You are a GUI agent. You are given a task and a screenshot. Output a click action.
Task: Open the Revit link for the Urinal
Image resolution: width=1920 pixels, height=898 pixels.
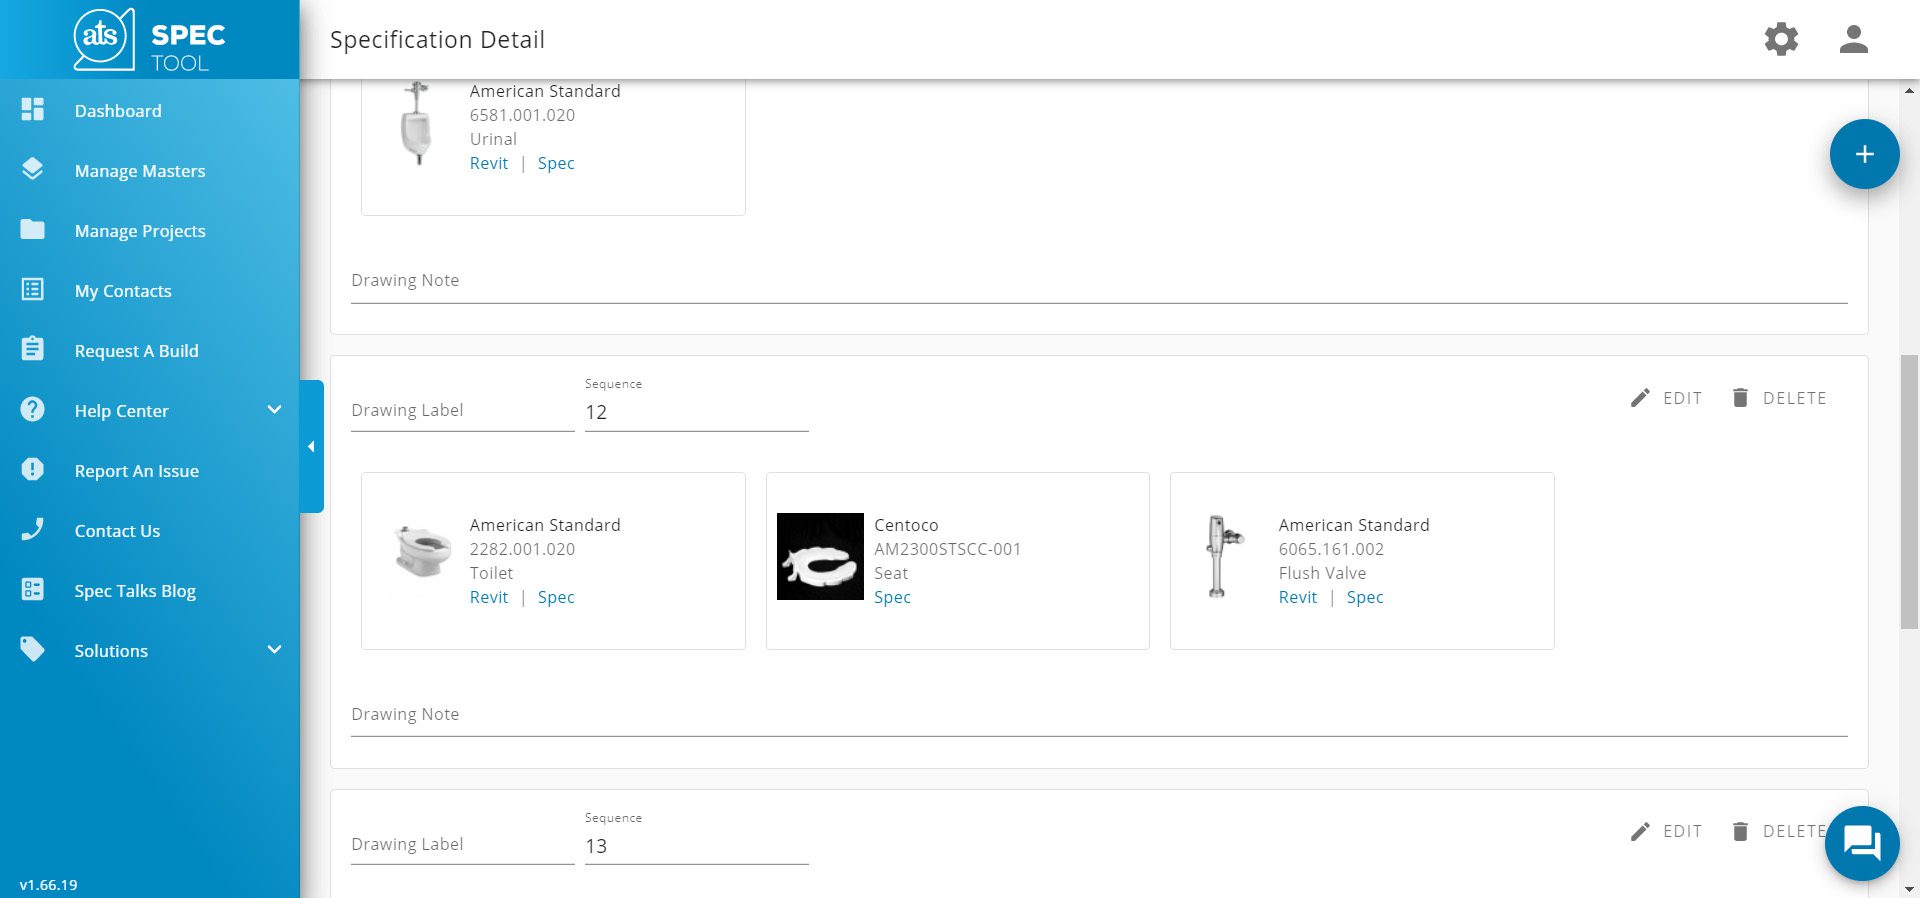point(489,163)
